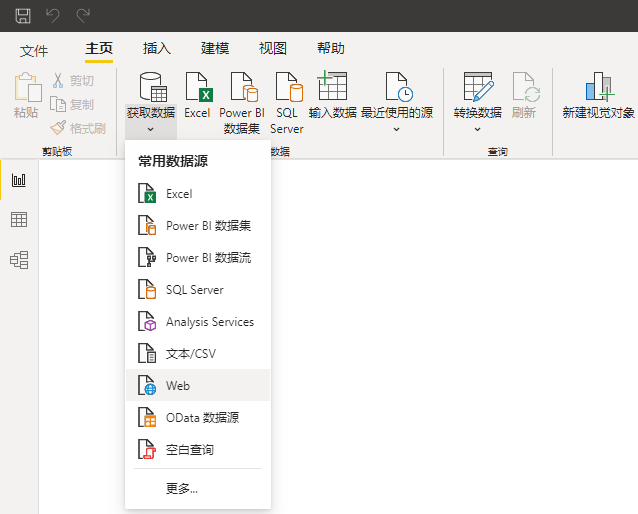Image resolution: width=638 pixels, height=514 pixels.
Task: Choose Web data source entry
Action: 198,385
